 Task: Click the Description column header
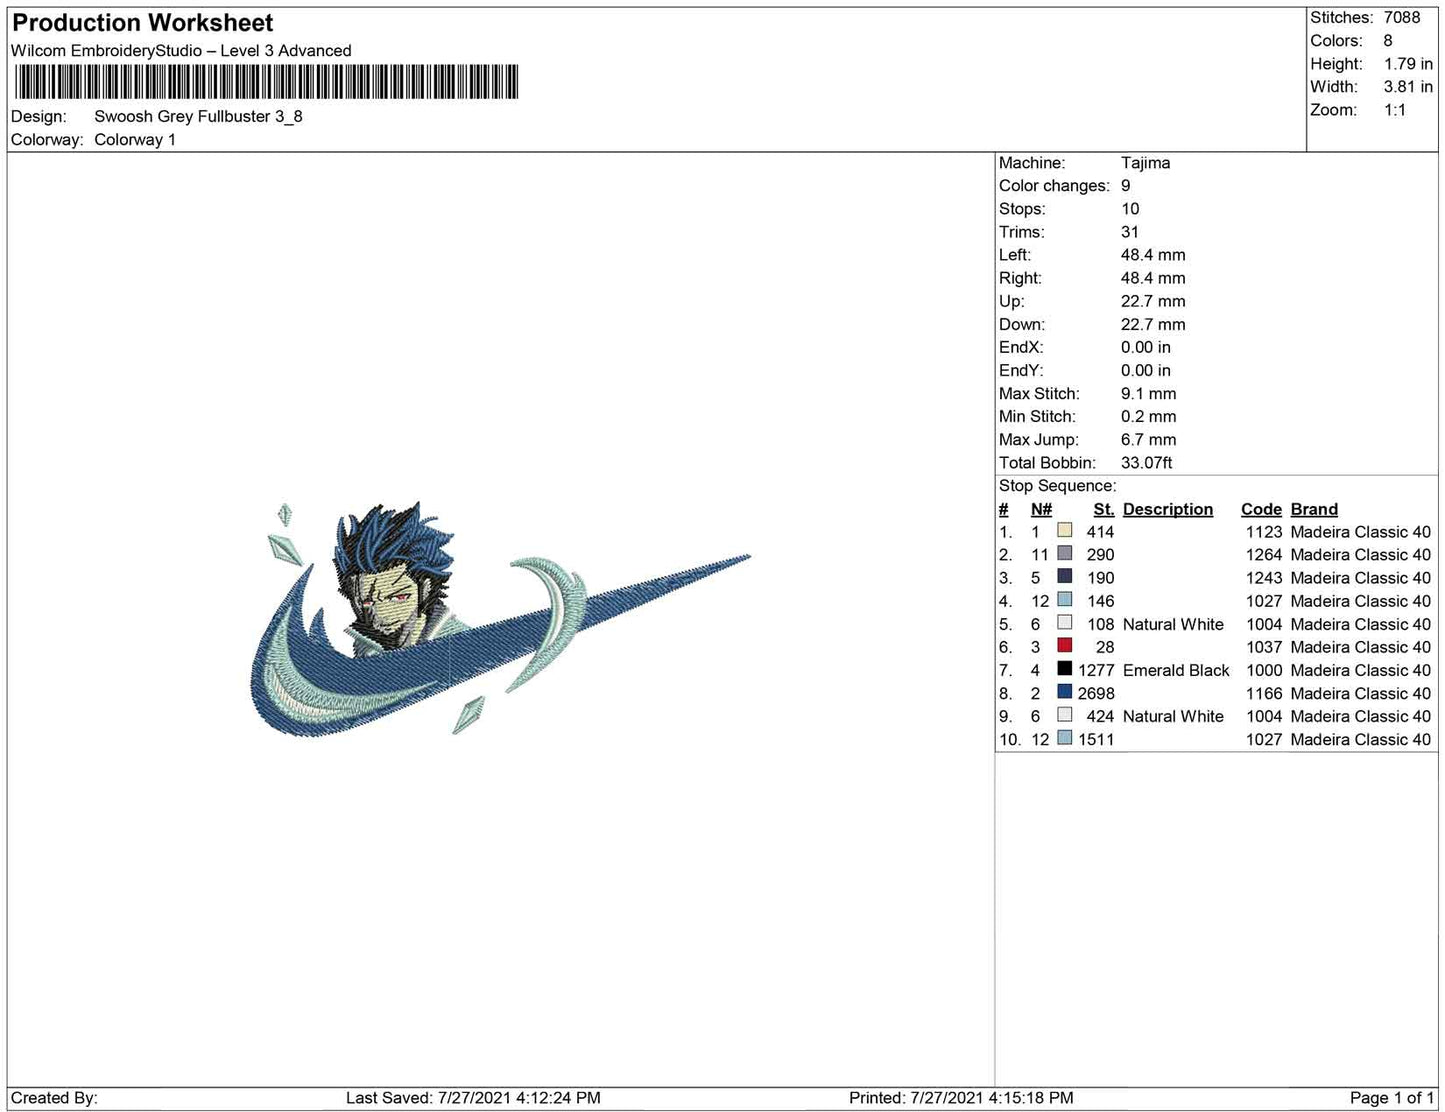coord(1168,509)
